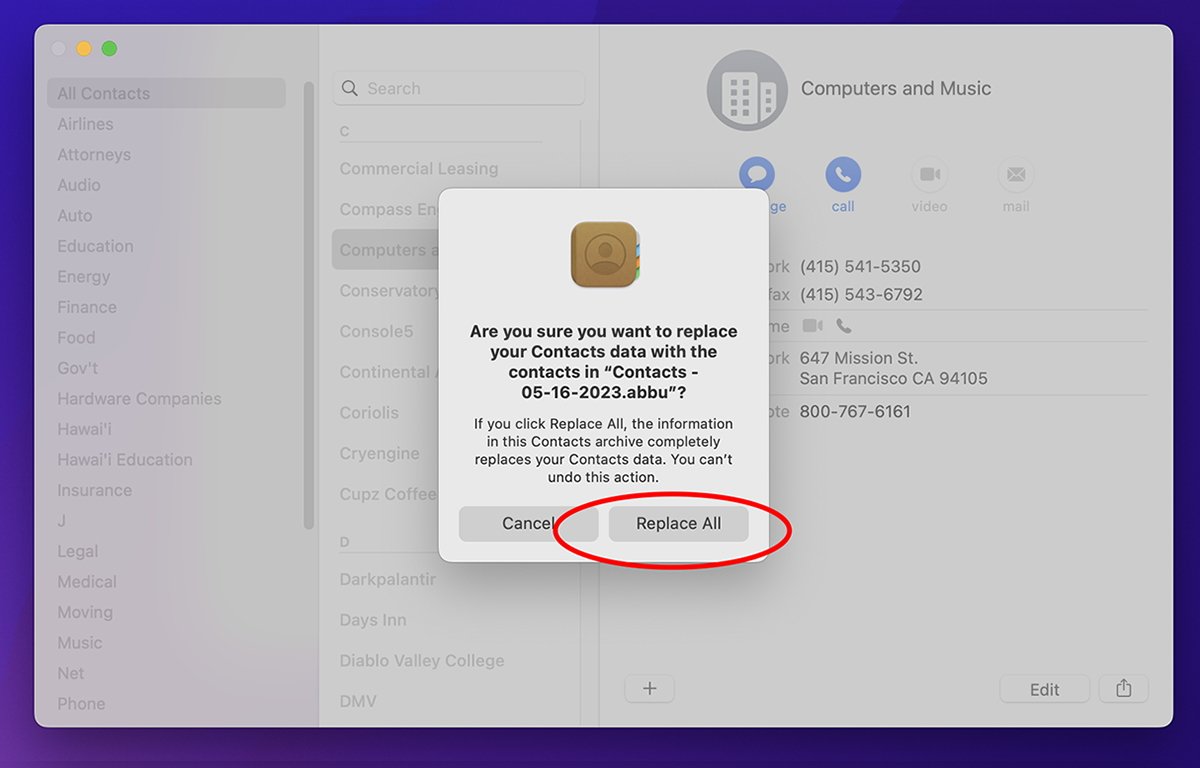
Task: Click the message bubble icon
Action: (x=757, y=175)
